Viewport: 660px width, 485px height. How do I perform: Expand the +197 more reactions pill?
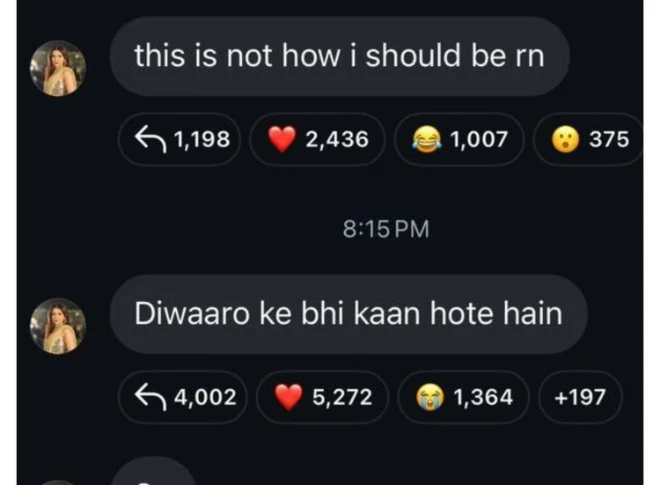point(580,397)
